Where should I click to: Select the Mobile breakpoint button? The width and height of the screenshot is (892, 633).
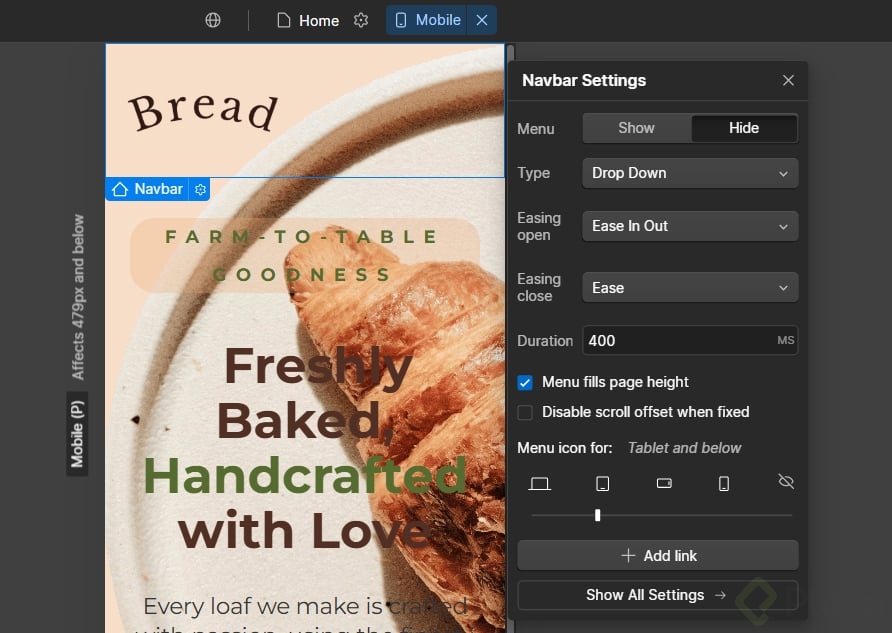tap(427, 20)
